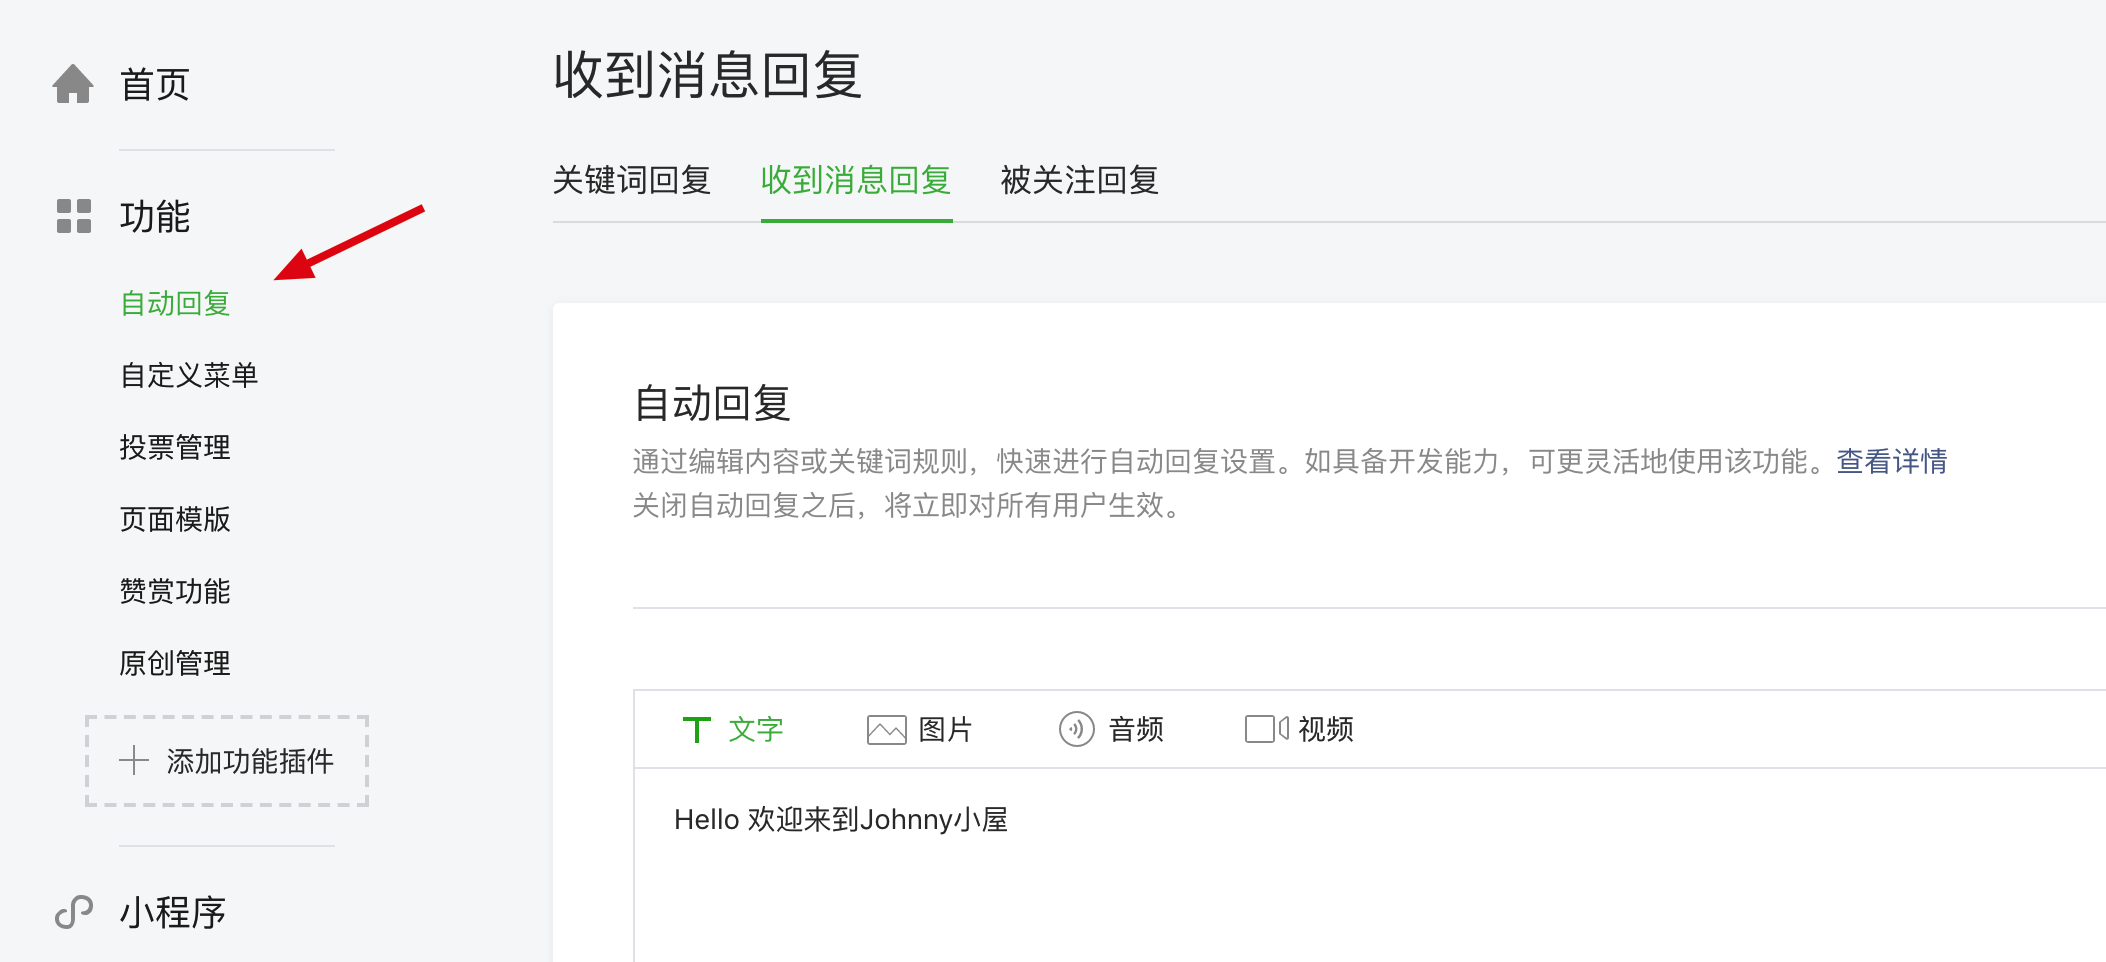Image resolution: width=2106 pixels, height=962 pixels.
Task: Navigate to 页面模版 page templates
Action: (x=175, y=519)
